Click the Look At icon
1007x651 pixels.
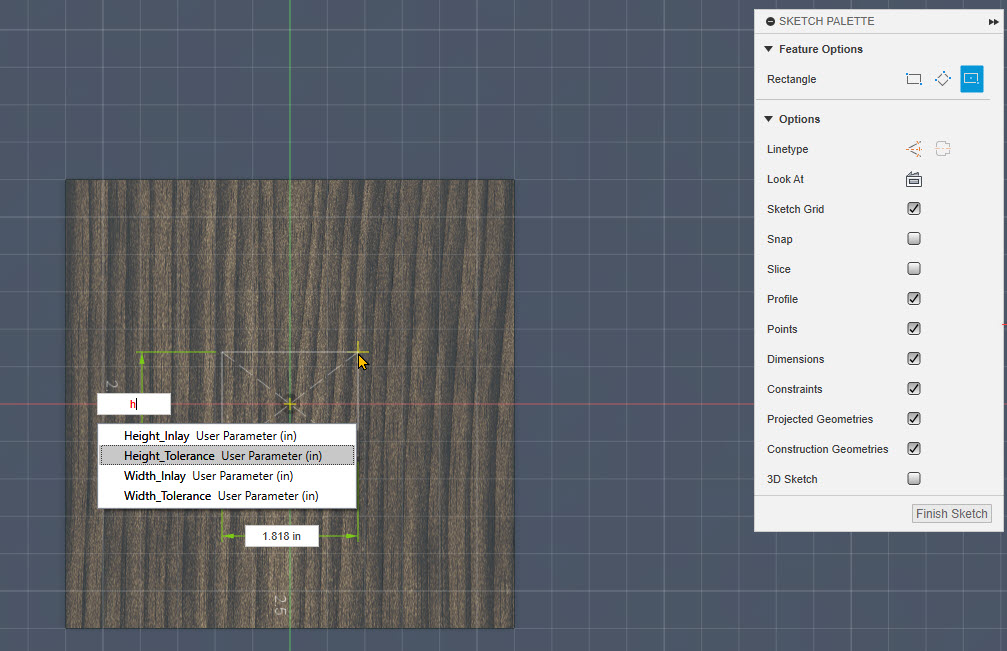tap(914, 179)
